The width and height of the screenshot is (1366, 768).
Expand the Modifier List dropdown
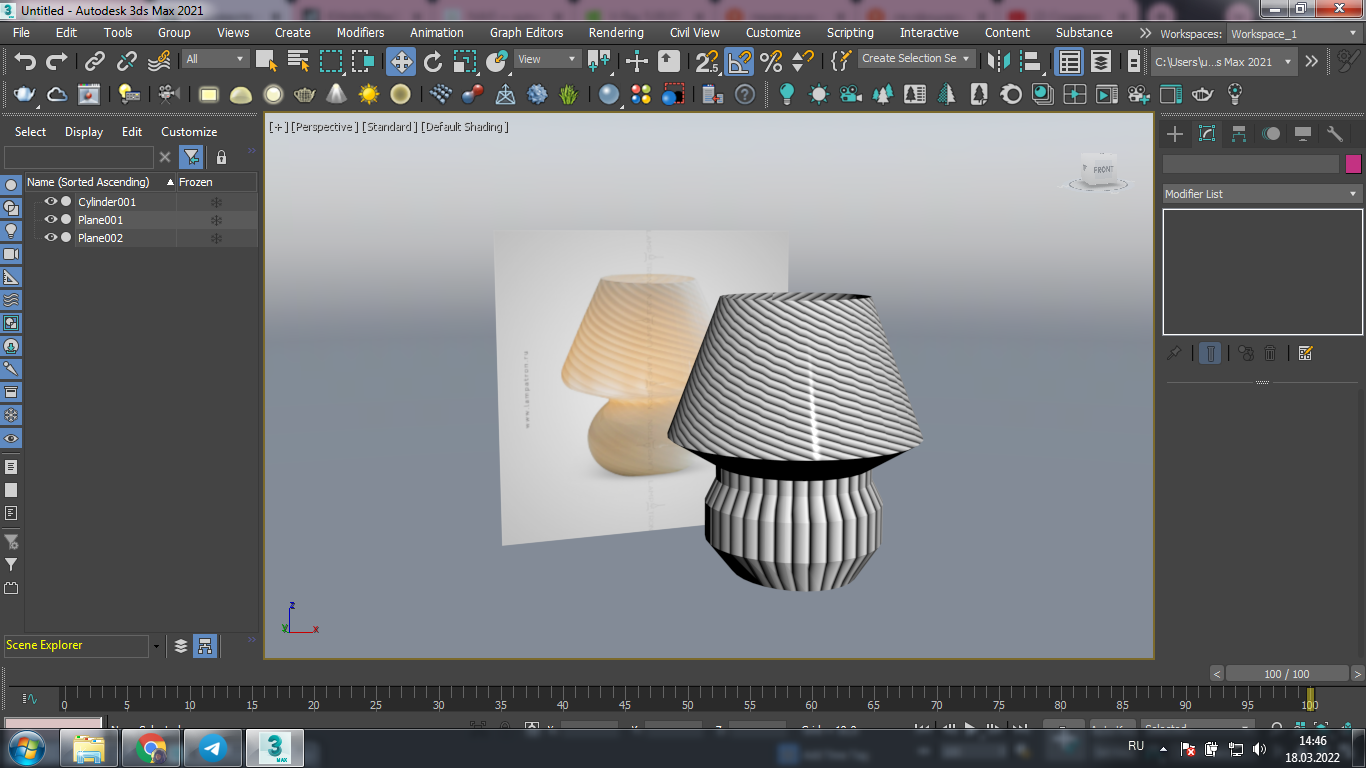[1262, 194]
